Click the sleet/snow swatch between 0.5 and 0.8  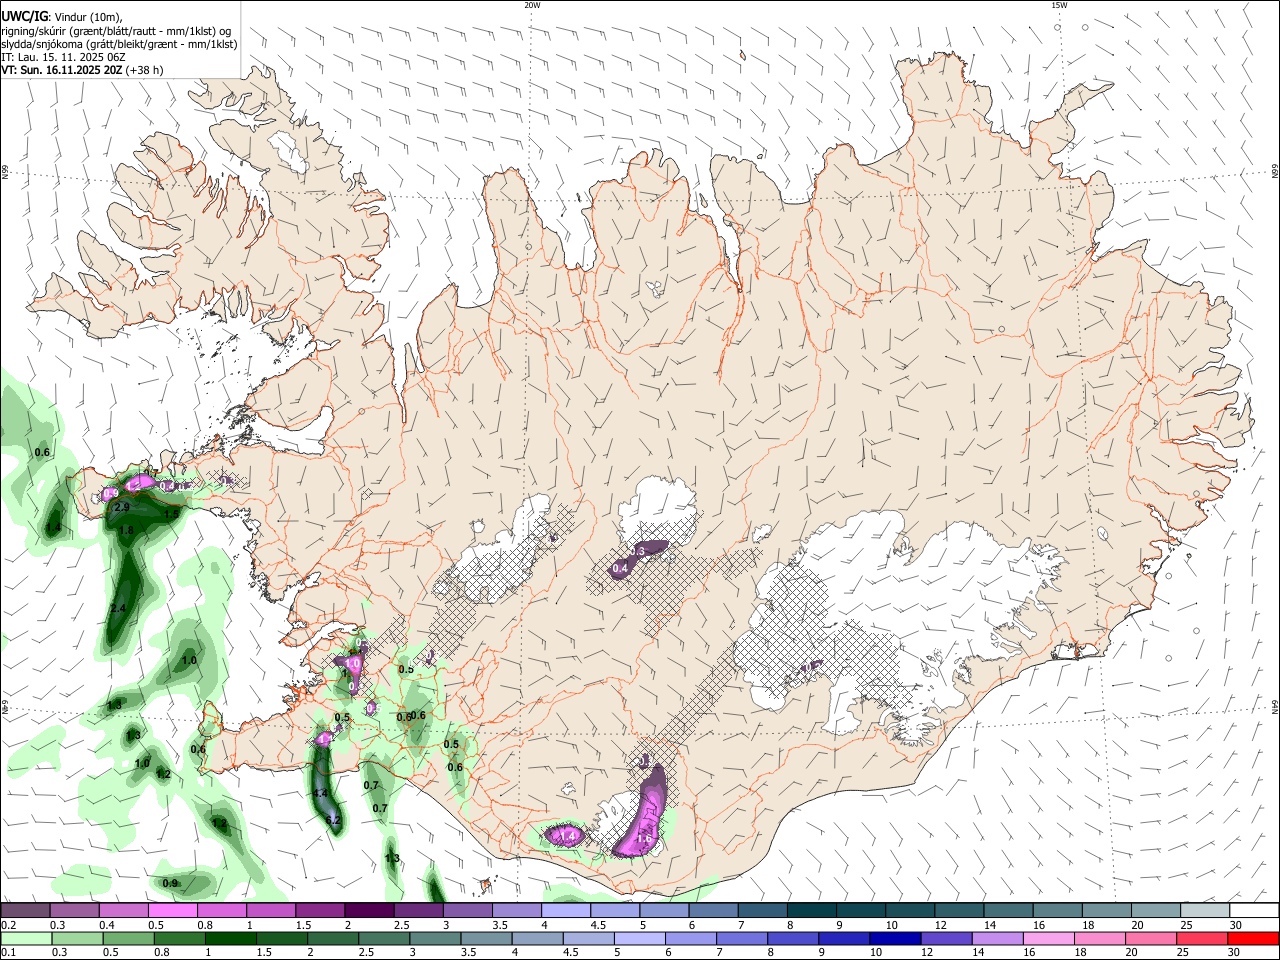[x=172, y=910]
